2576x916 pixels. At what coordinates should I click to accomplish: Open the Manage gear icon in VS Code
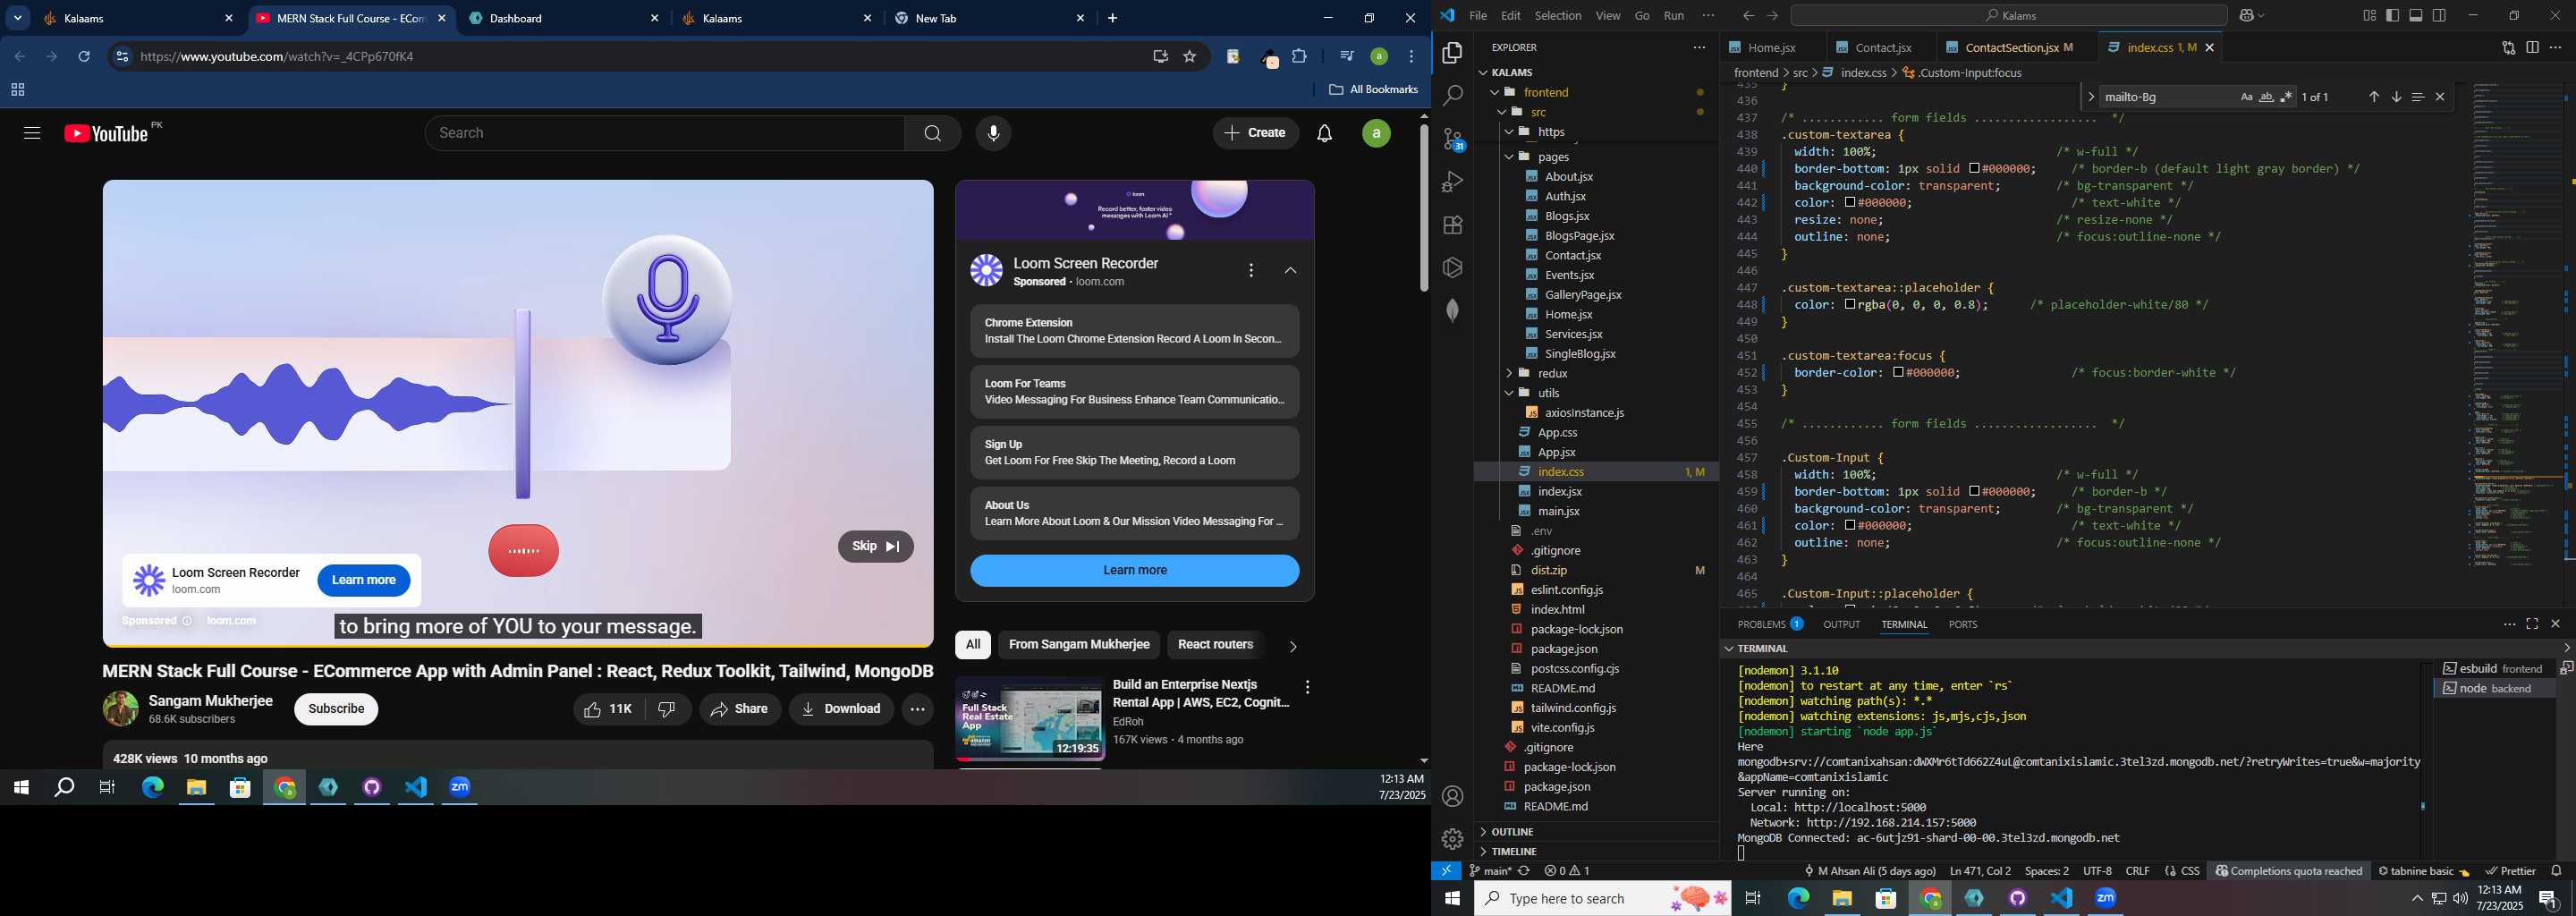[1453, 839]
